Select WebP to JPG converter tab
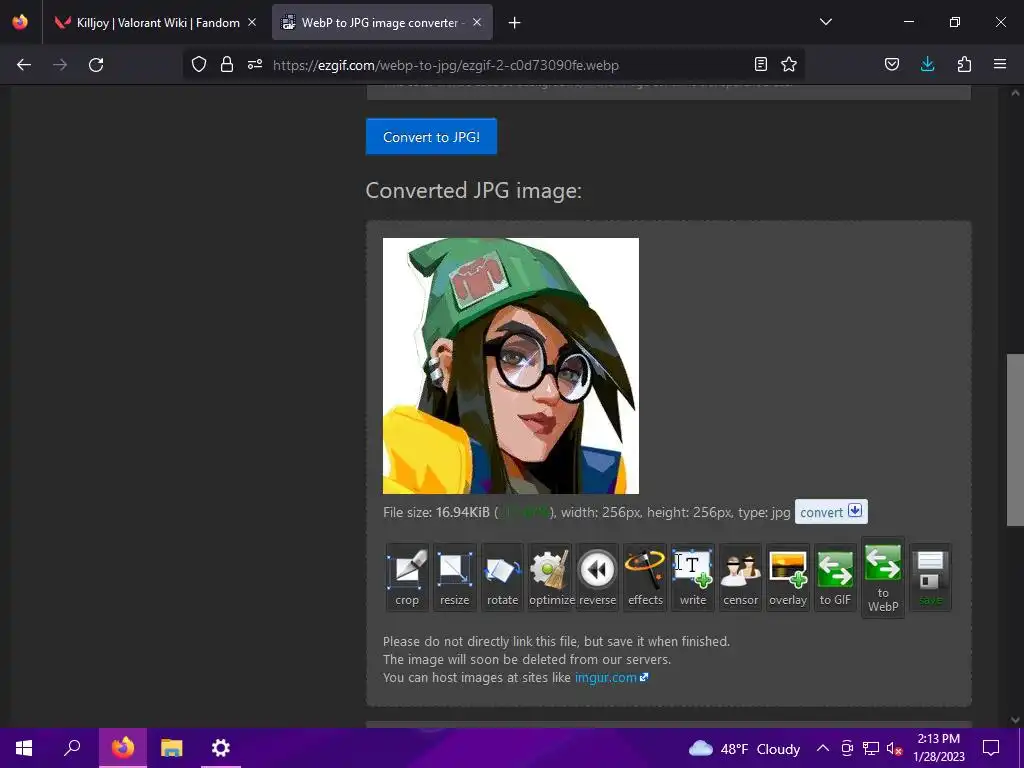This screenshot has height=768, width=1024. [x=382, y=23]
